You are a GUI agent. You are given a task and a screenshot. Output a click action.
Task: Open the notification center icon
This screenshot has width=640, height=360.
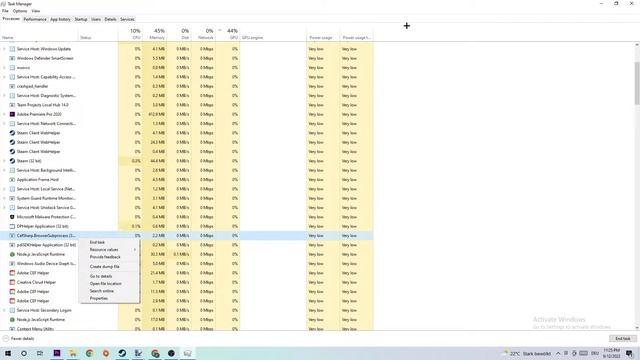click(x=629, y=353)
